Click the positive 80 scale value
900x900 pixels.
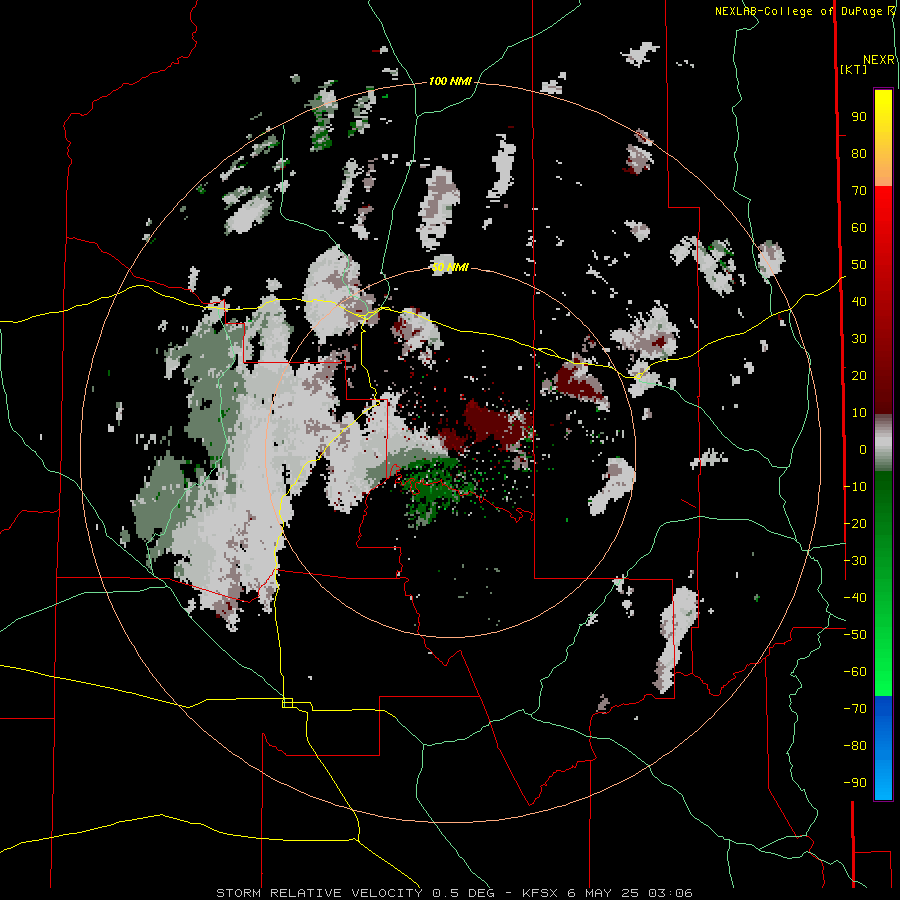pos(859,154)
